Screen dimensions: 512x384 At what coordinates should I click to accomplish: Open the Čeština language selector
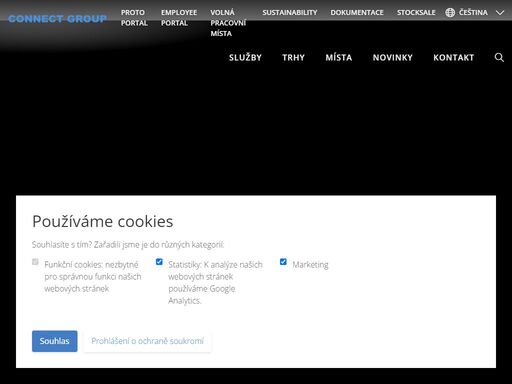(x=474, y=13)
